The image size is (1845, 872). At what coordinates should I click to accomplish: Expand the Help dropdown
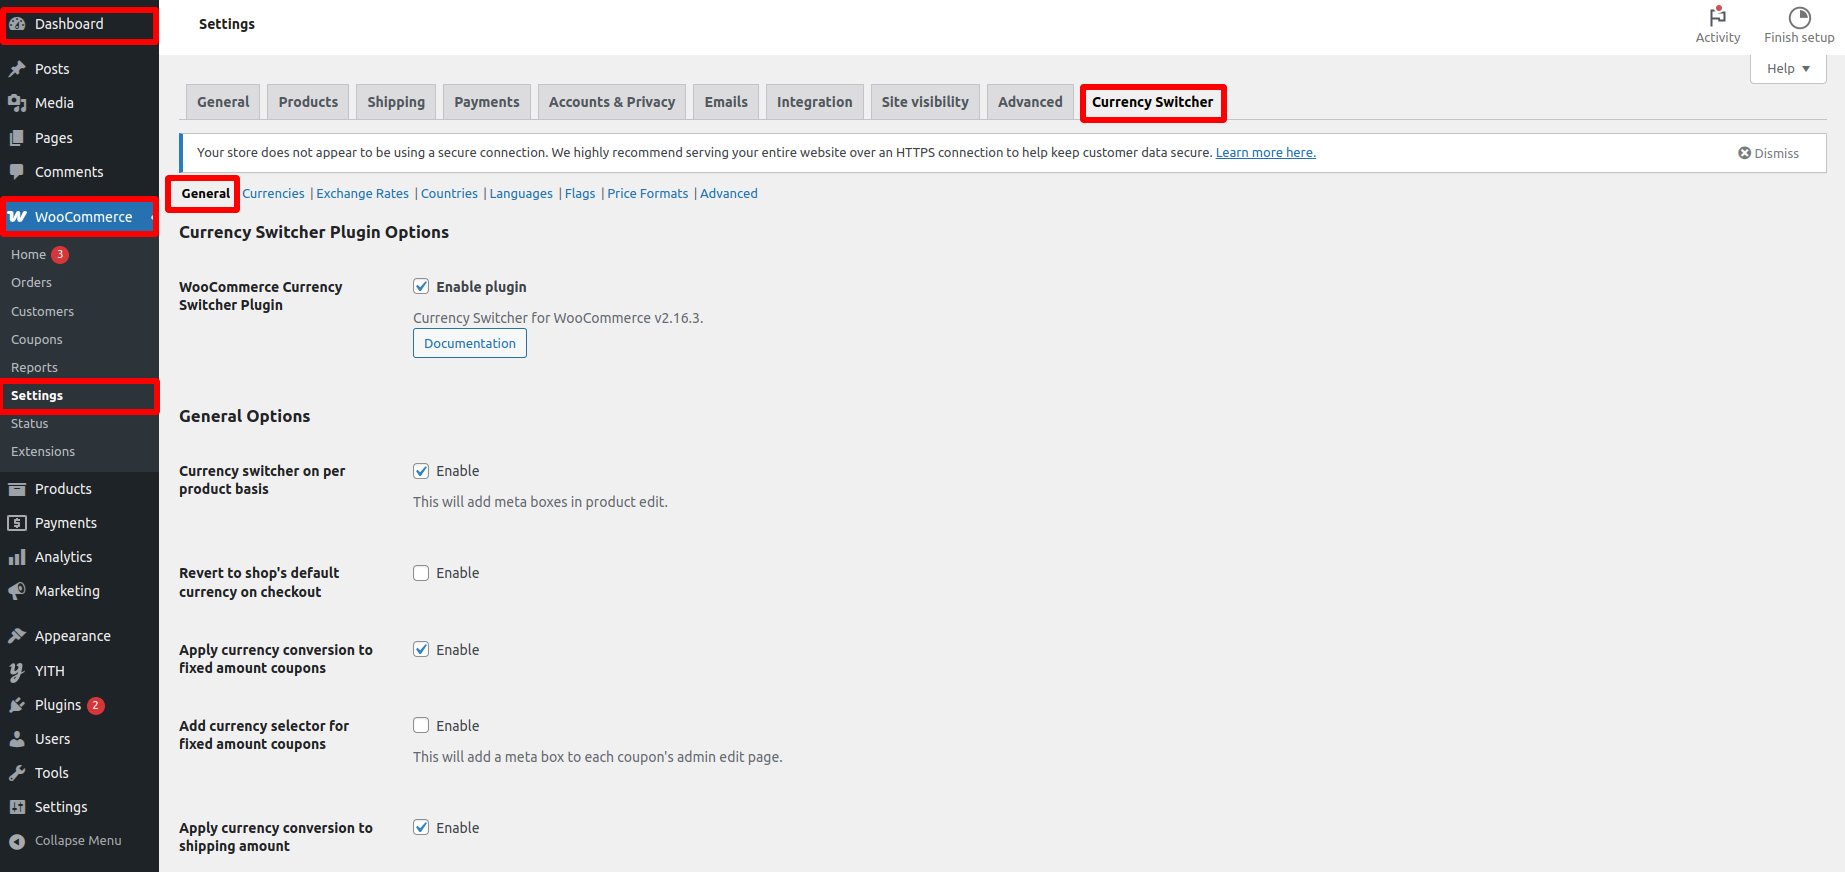pos(1788,69)
